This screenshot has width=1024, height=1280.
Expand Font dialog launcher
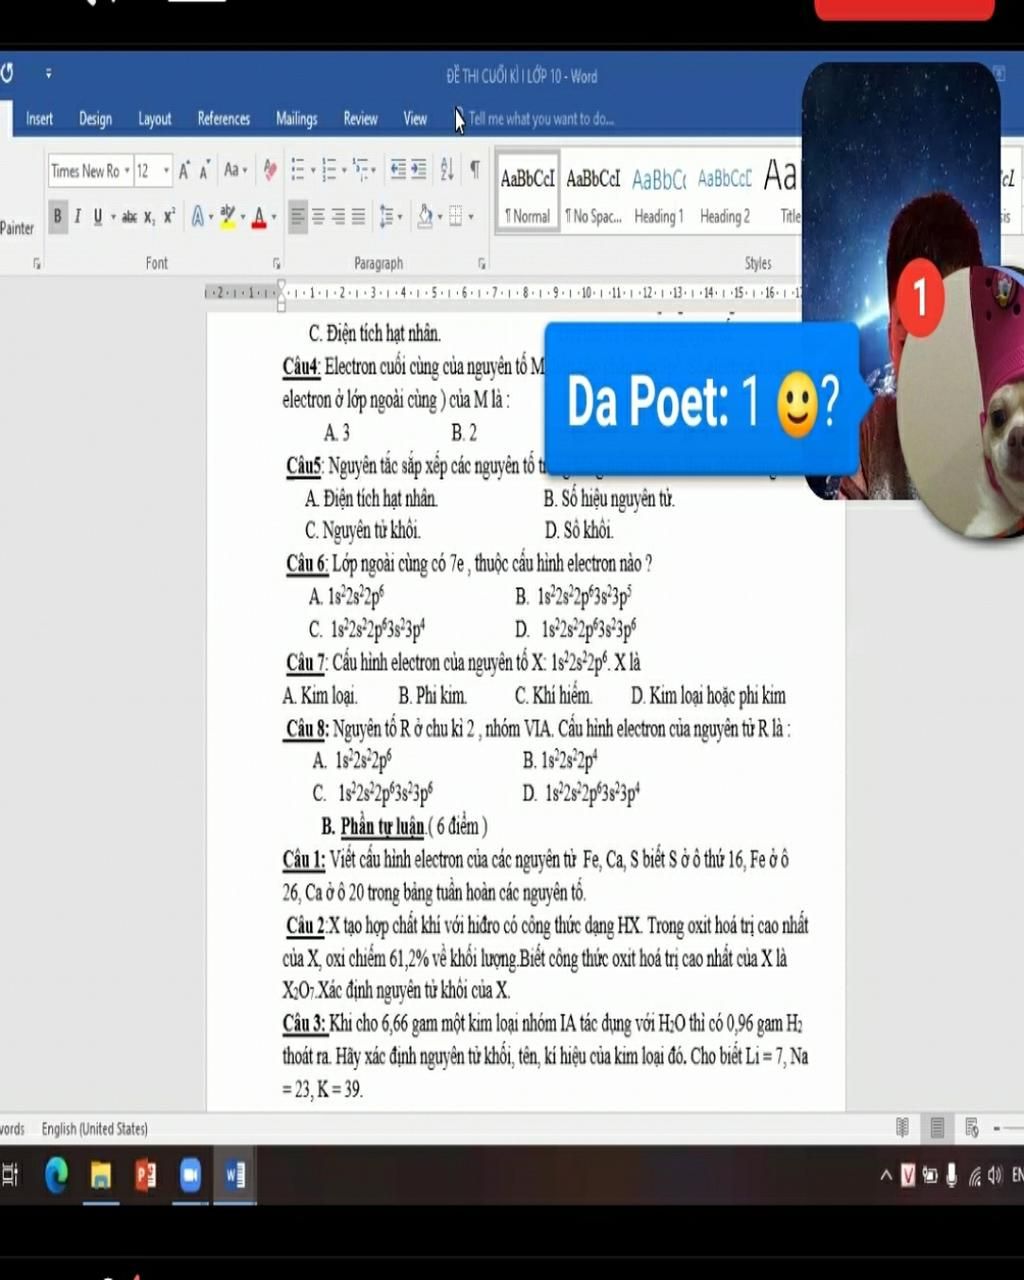coord(277,264)
